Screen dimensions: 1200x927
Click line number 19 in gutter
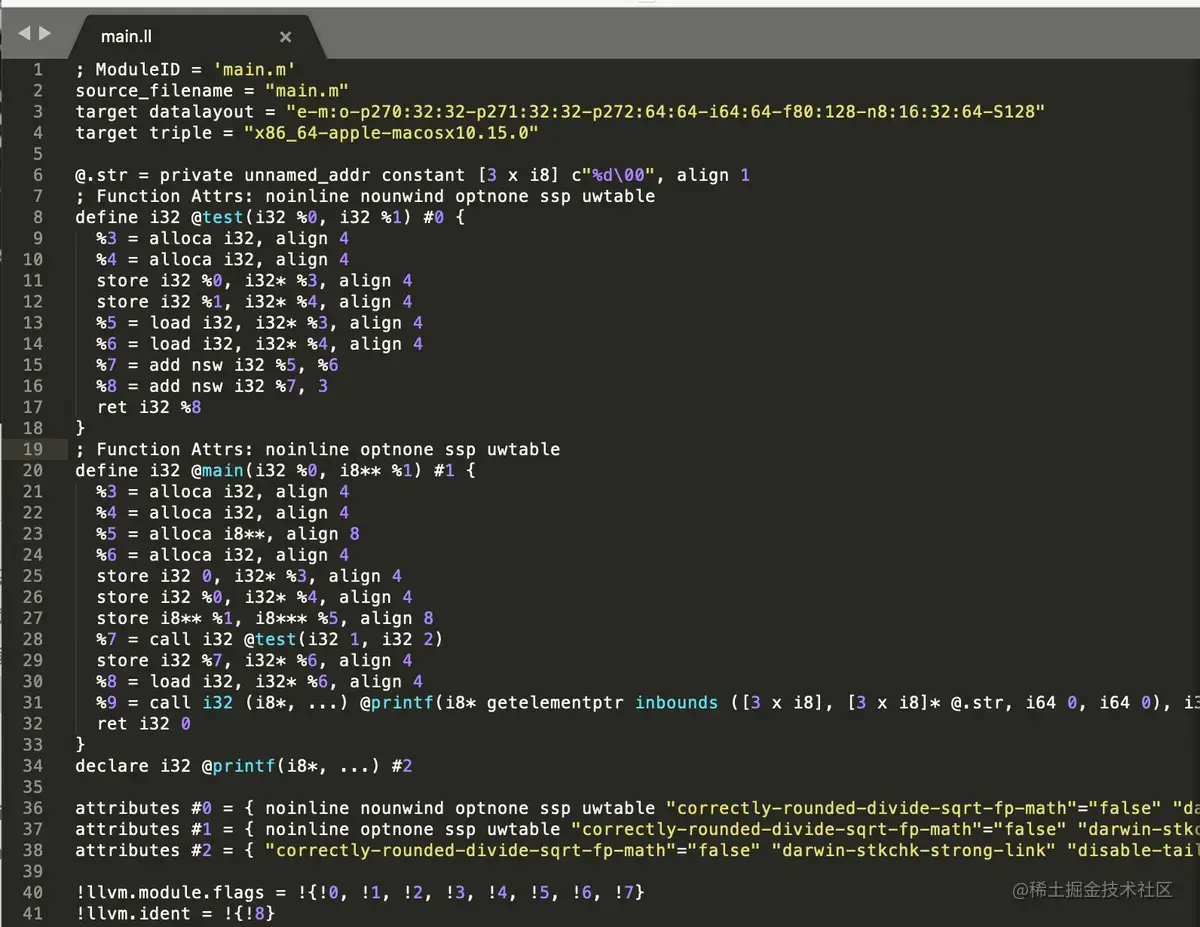(x=33, y=449)
